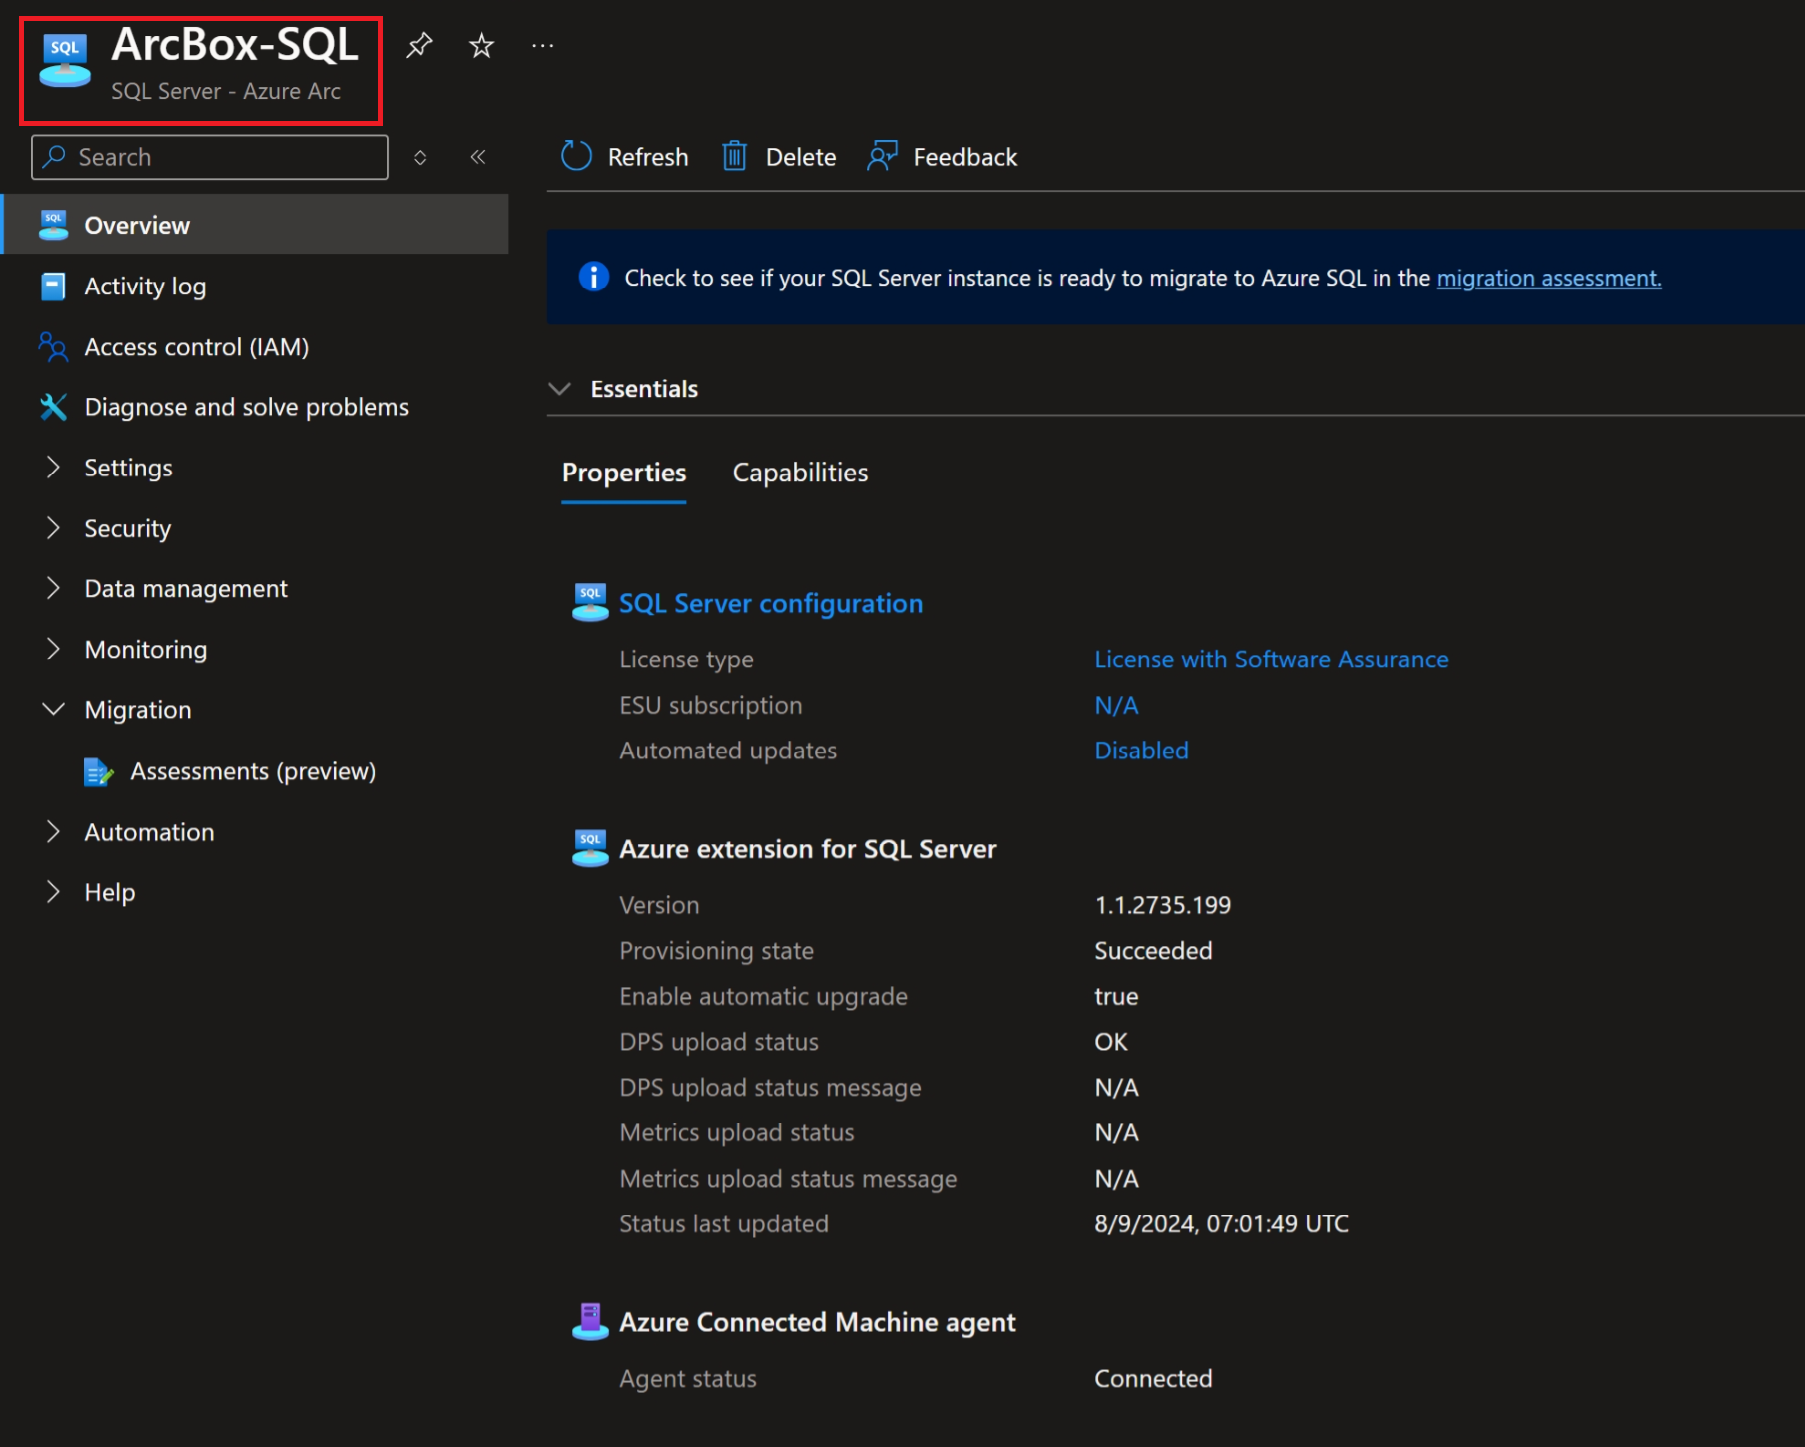Click the Assessments (preview) checklist icon

point(98,772)
